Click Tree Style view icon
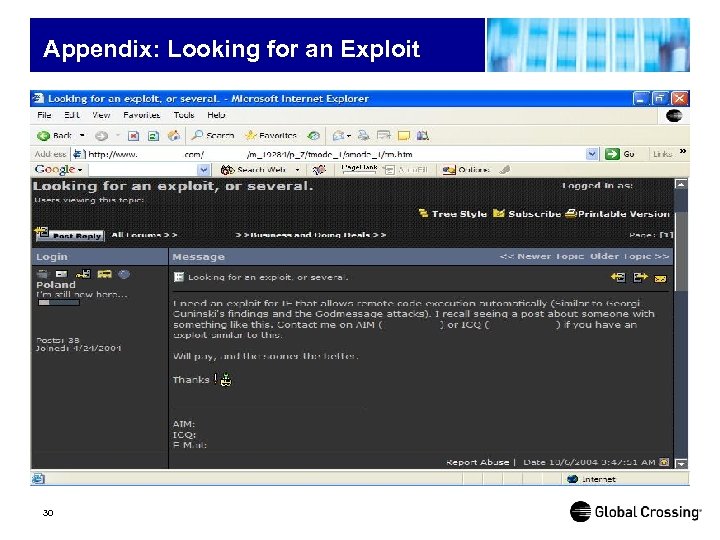This screenshot has width=720, height=540. pos(423,214)
